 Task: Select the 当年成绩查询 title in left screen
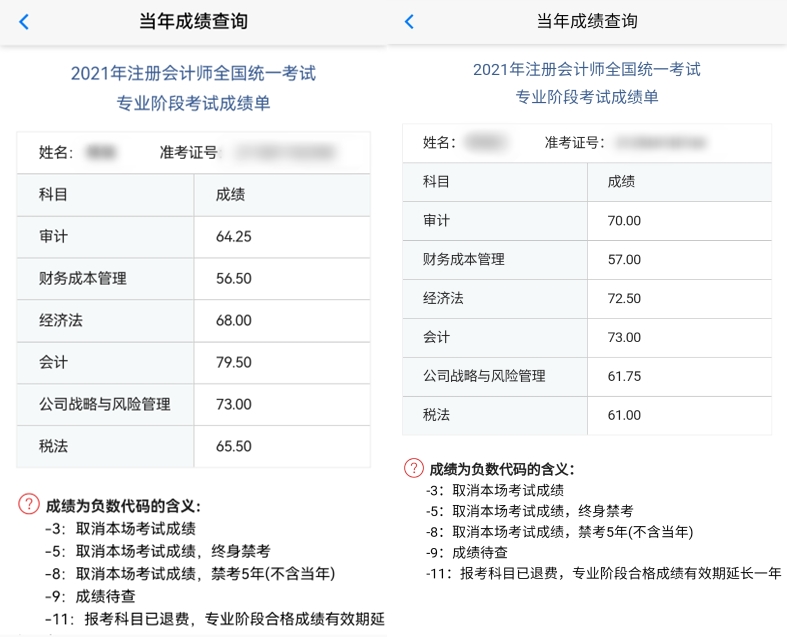coord(193,22)
